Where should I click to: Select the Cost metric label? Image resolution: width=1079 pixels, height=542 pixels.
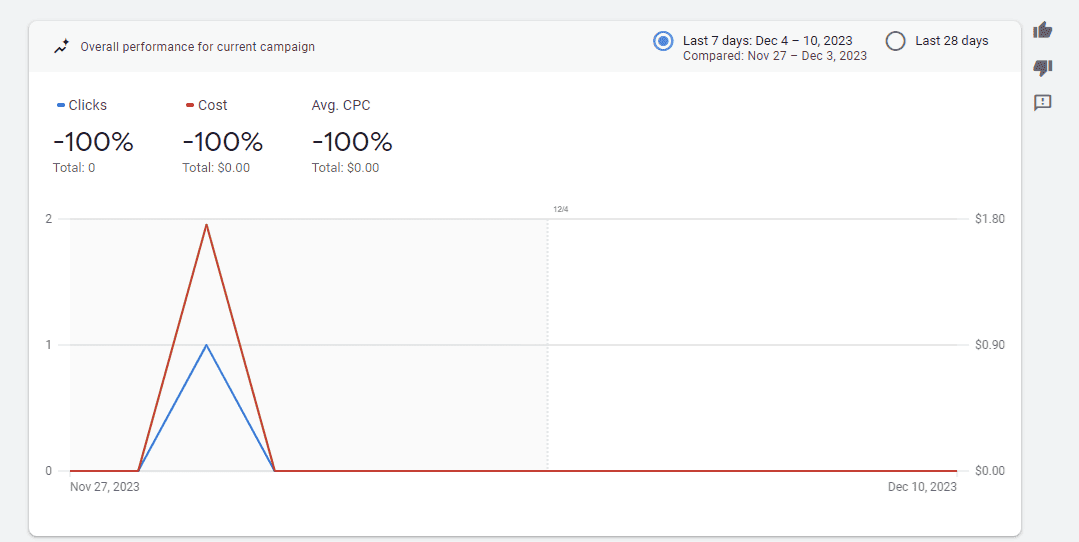[213, 105]
